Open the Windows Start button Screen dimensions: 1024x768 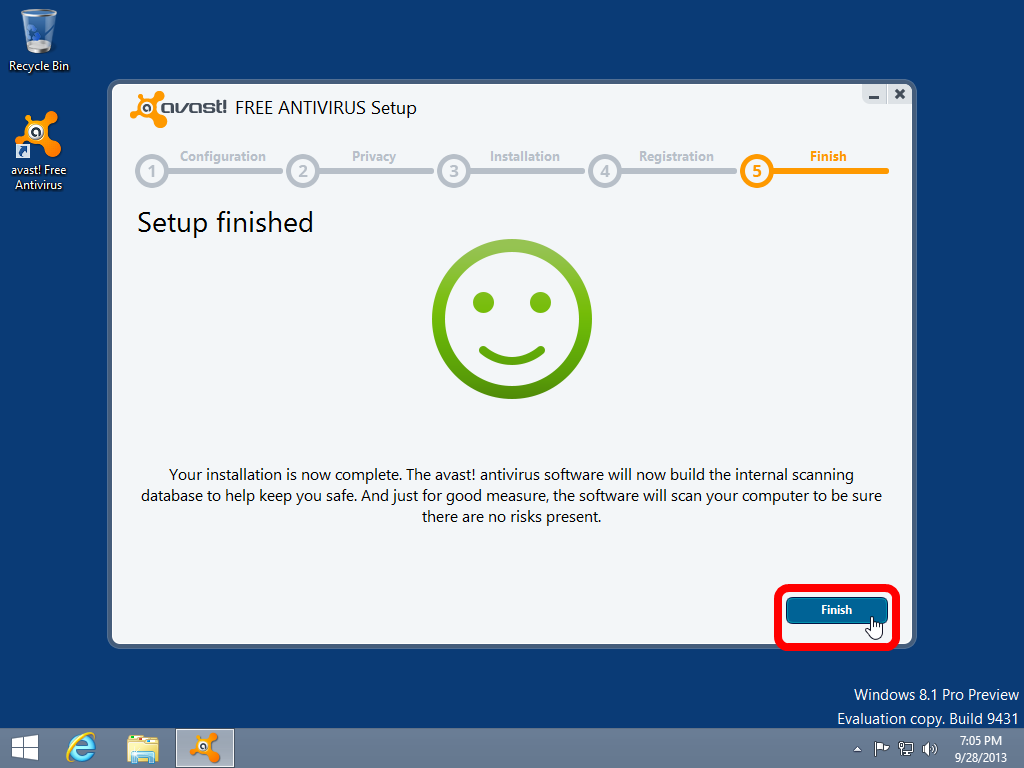point(25,747)
